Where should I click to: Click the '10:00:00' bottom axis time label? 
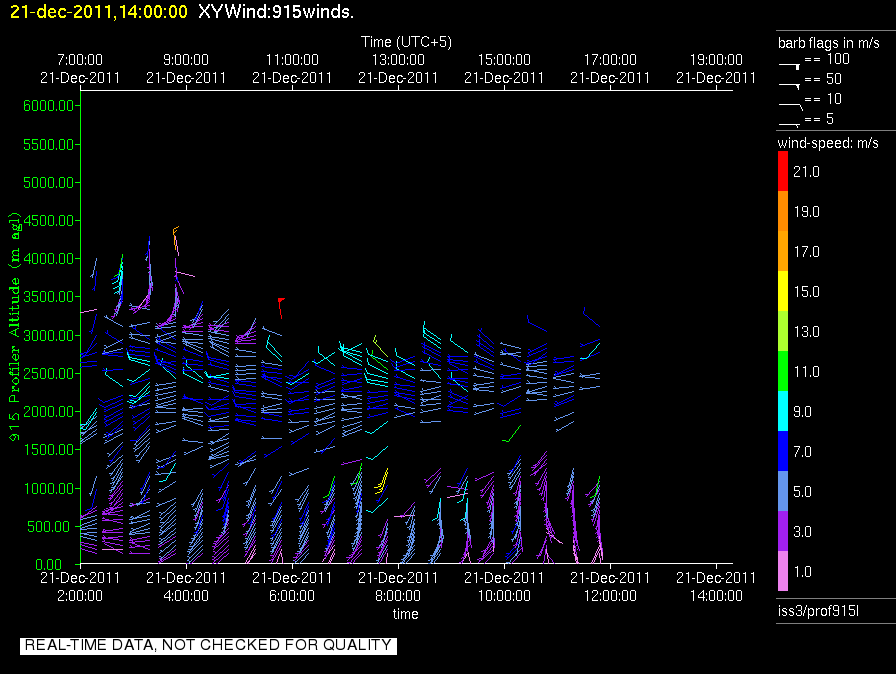pyautogui.click(x=504, y=596)
